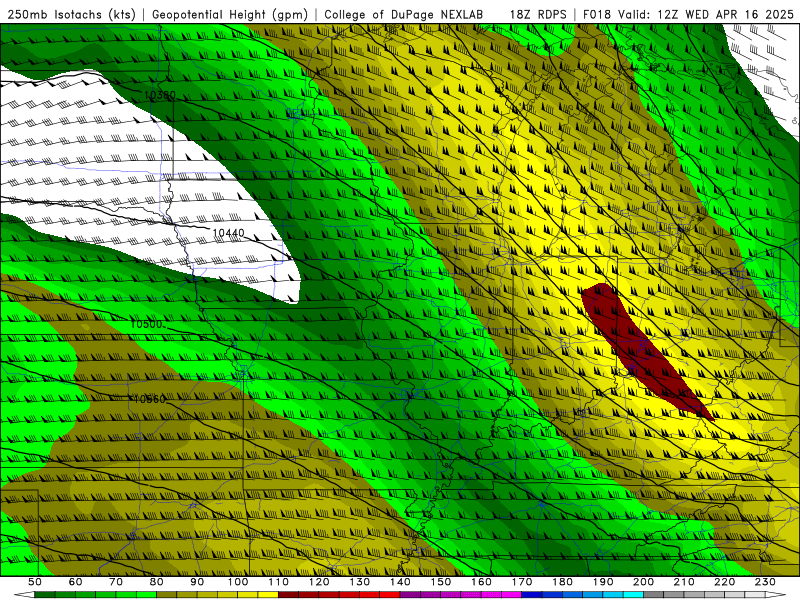Click the 80 label on color scale

(157, 582)
